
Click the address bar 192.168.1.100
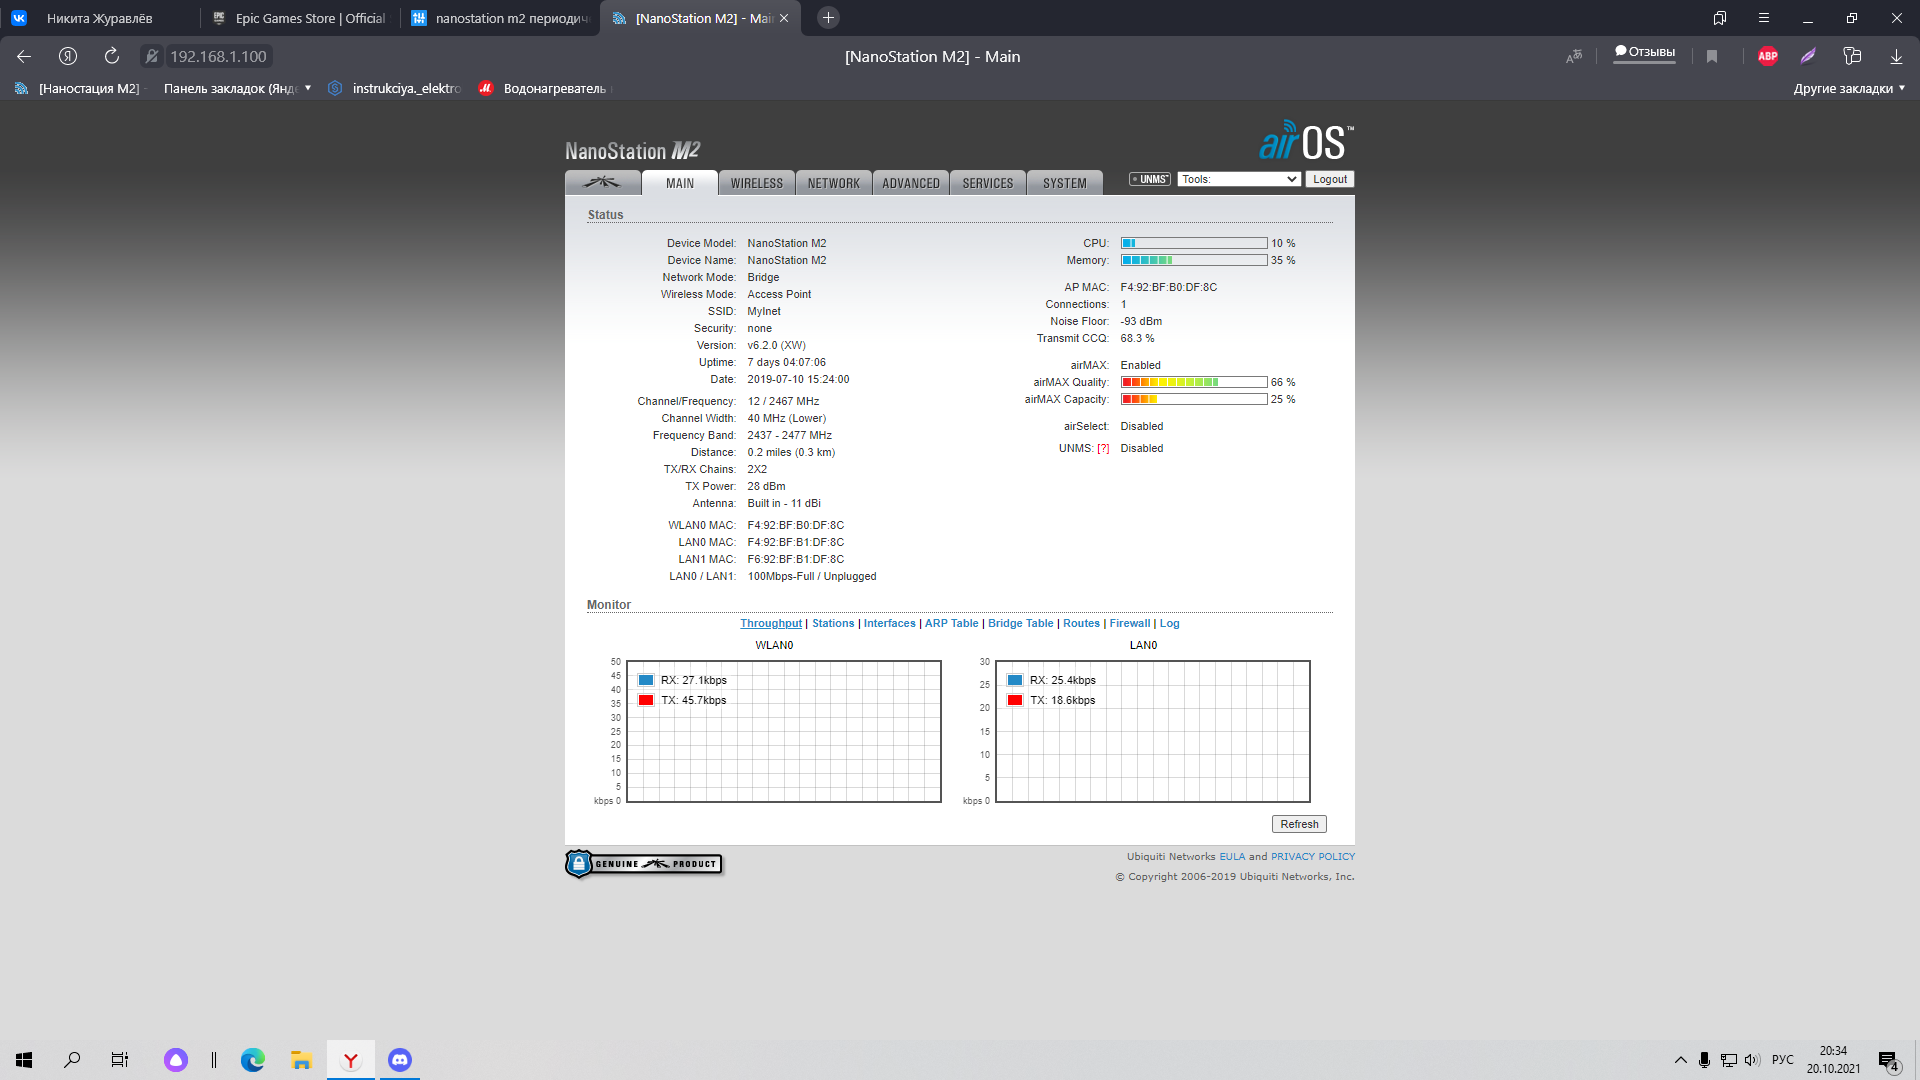(218, 56)
